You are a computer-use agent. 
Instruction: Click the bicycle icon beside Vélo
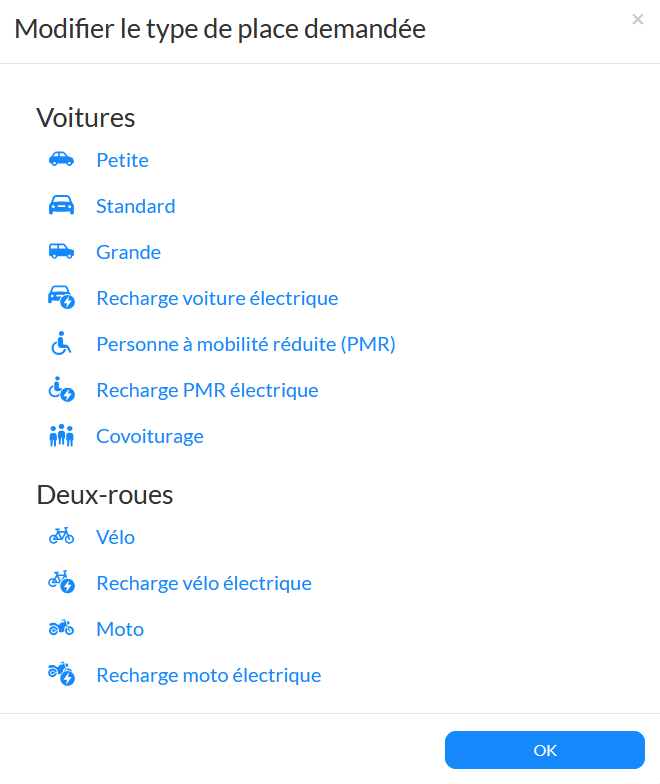[61, 536]
